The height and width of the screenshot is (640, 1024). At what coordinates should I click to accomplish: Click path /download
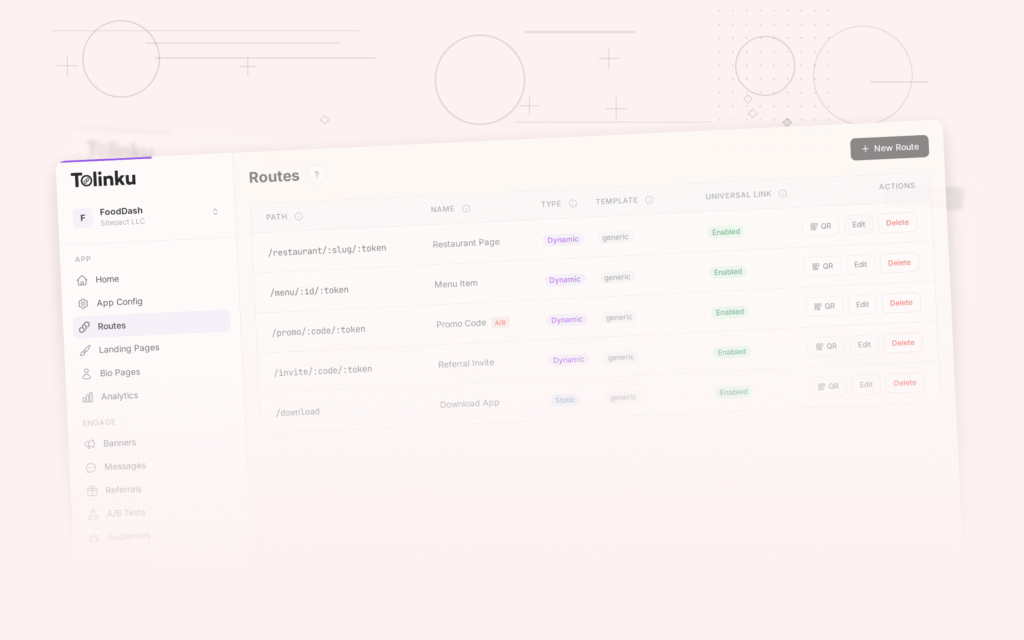(298, 412)
